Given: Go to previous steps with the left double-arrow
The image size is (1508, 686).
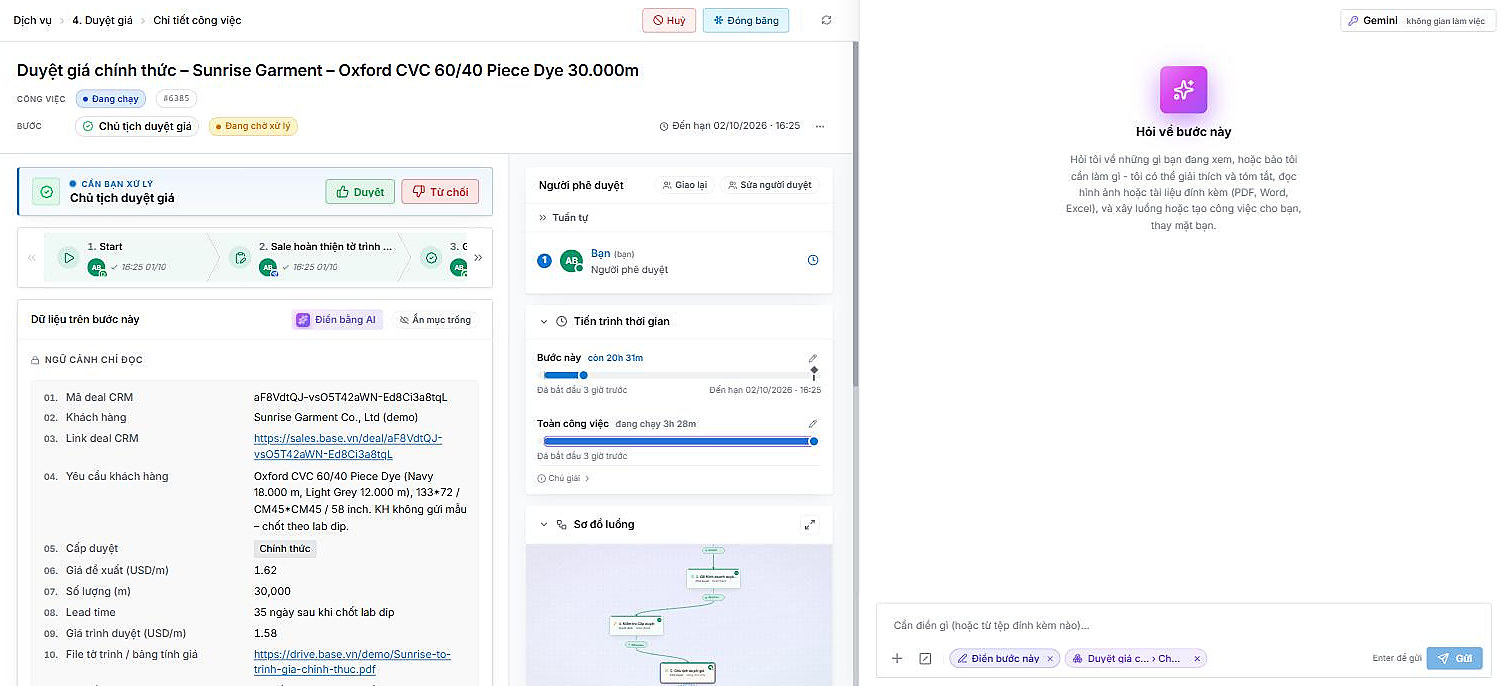Looking at the screenshot, I should pos(32,257).
